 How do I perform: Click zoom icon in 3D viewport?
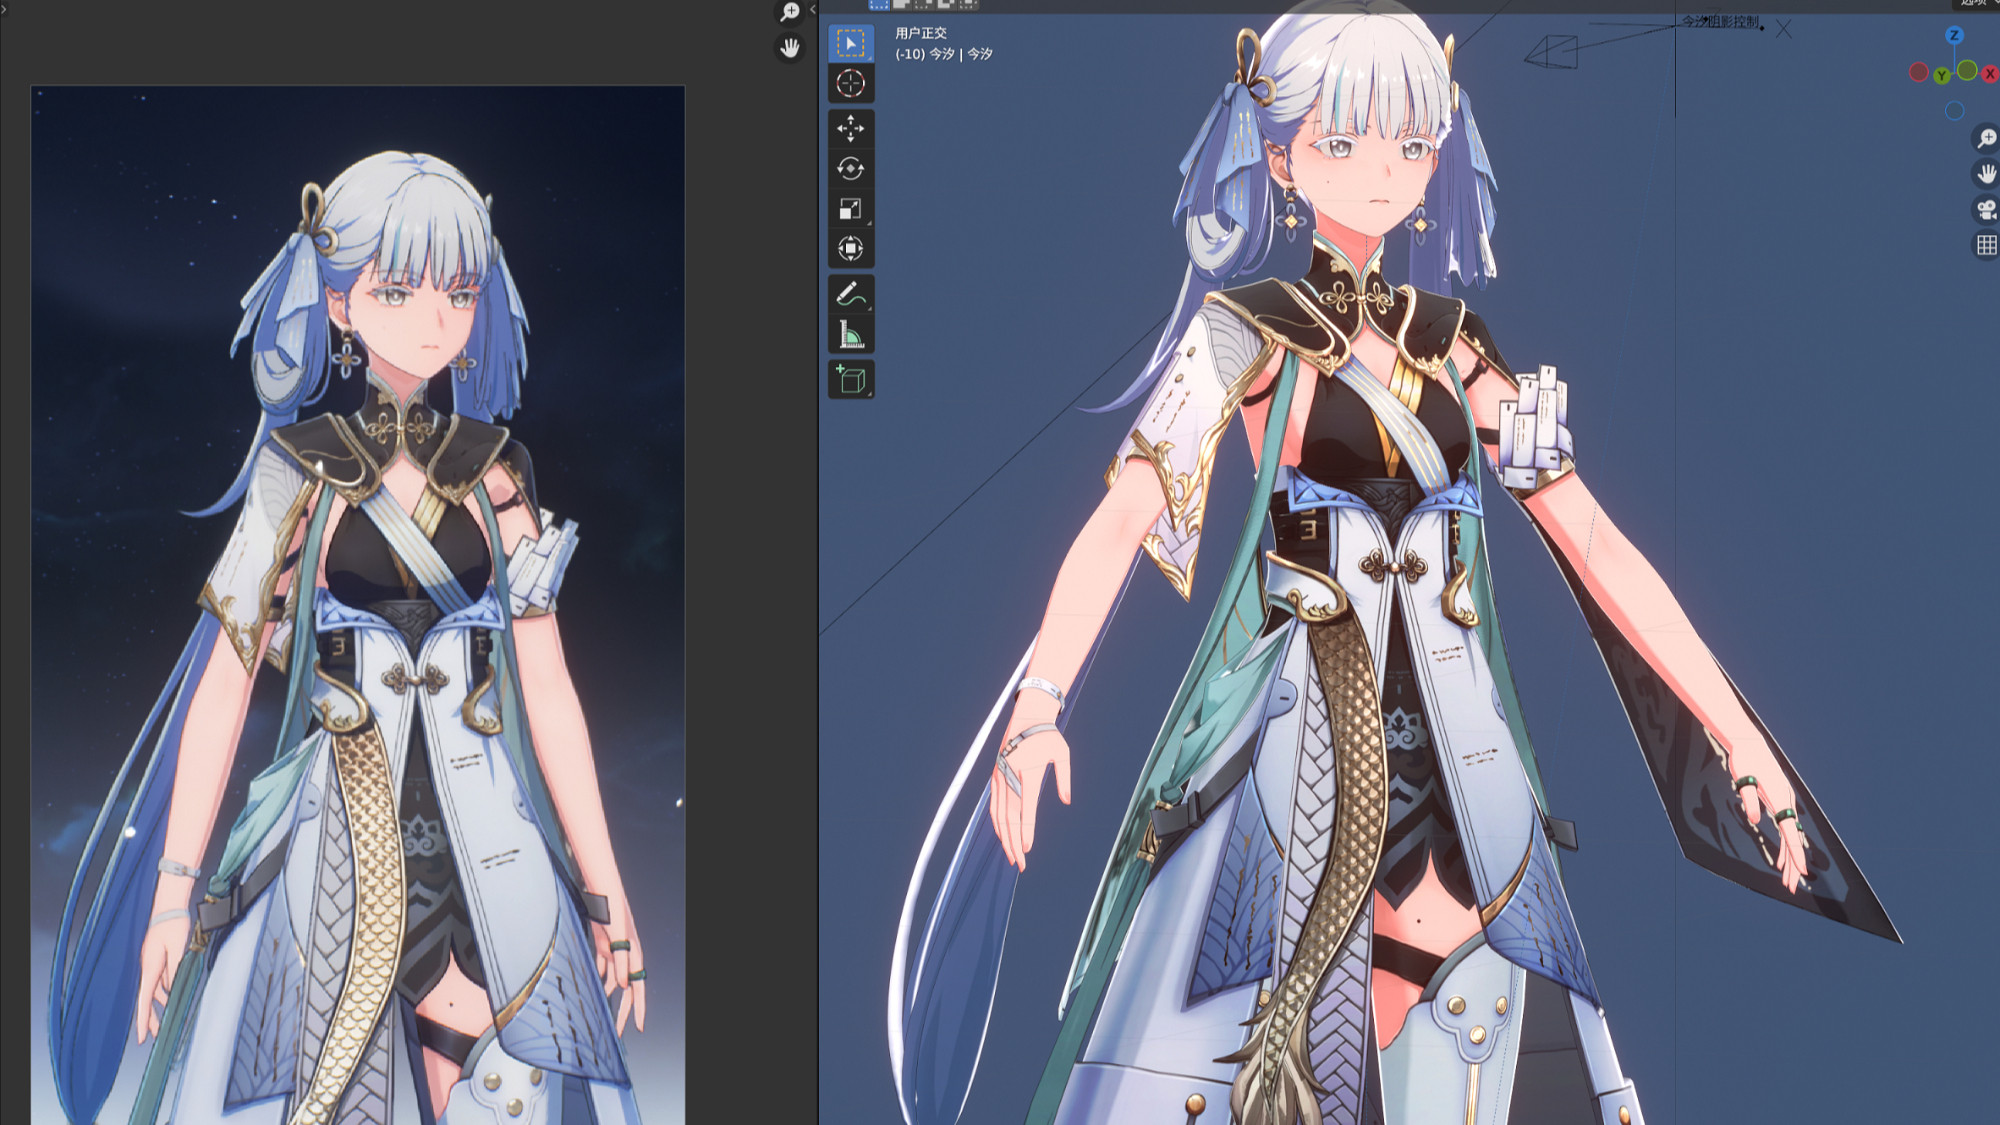(x=1986, y=138)
